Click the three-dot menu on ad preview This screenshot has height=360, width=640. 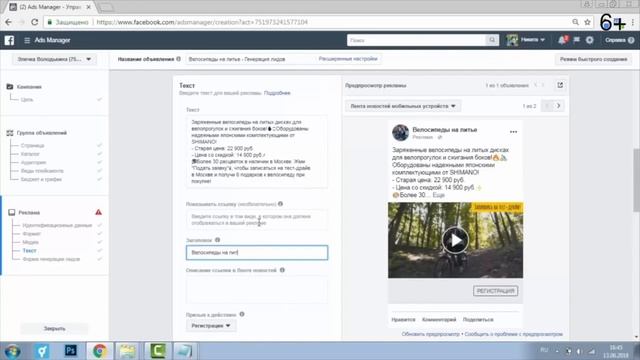point(513,132)
